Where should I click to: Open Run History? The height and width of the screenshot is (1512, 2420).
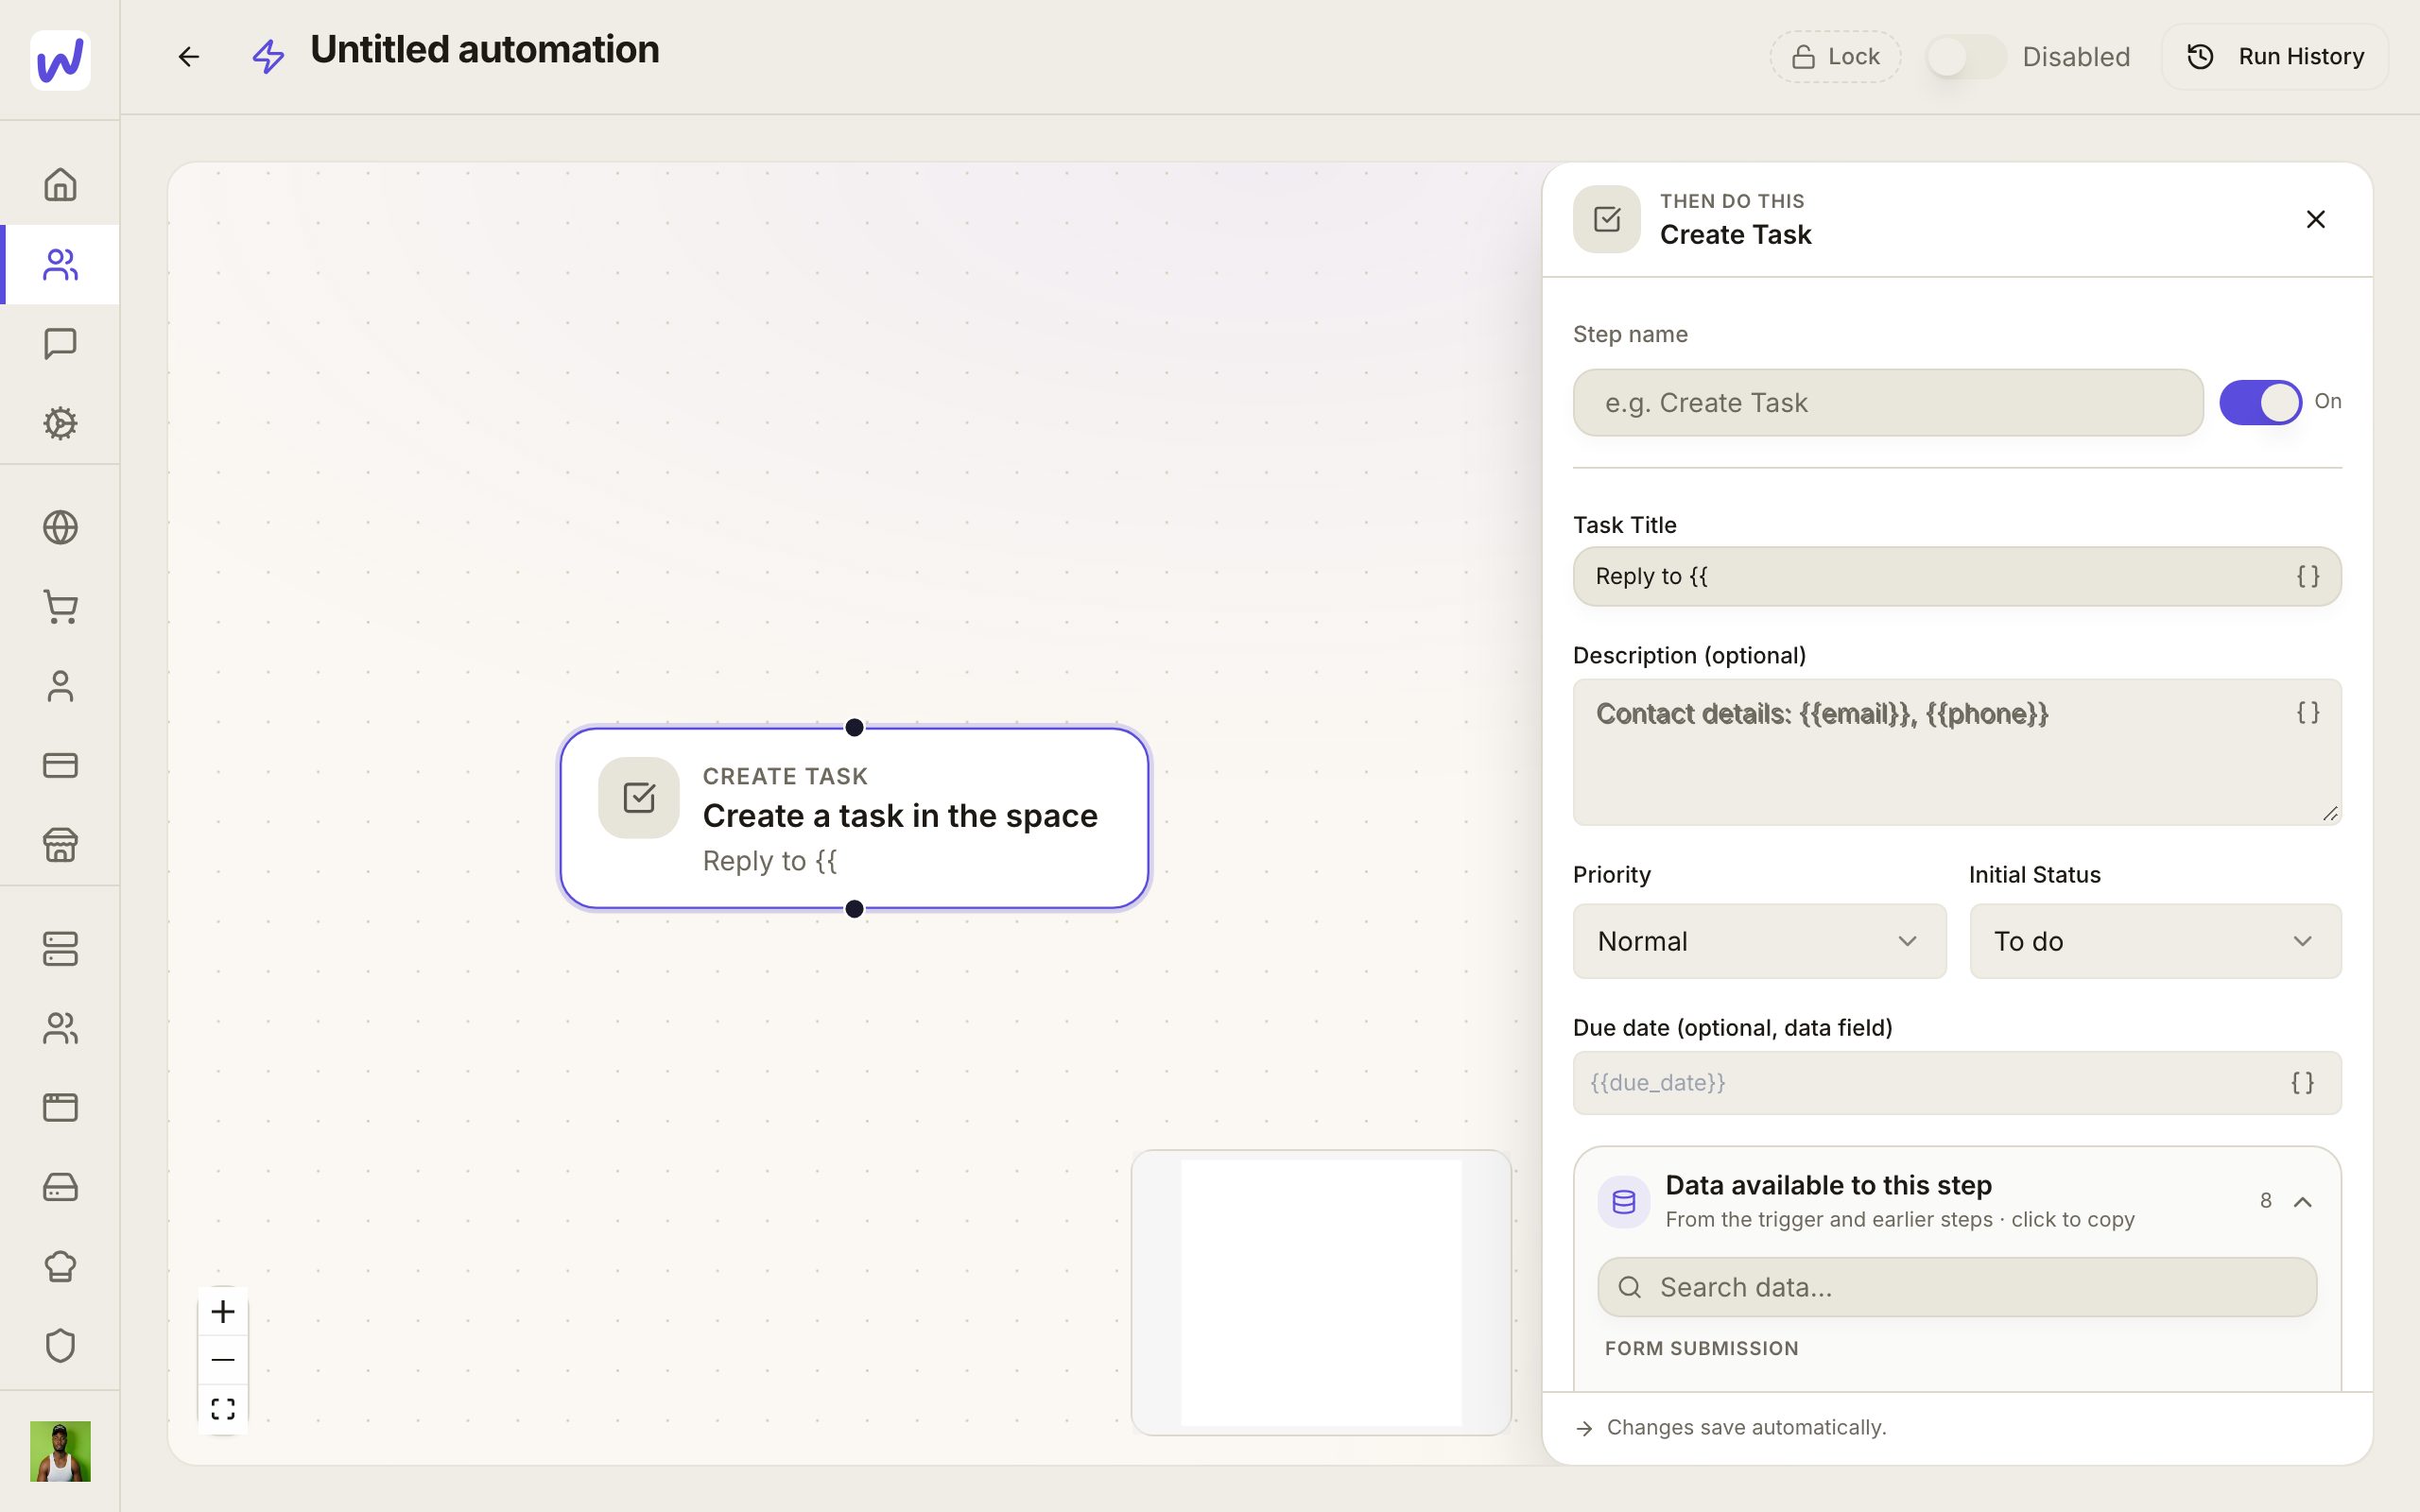(x=2275, y=57)
